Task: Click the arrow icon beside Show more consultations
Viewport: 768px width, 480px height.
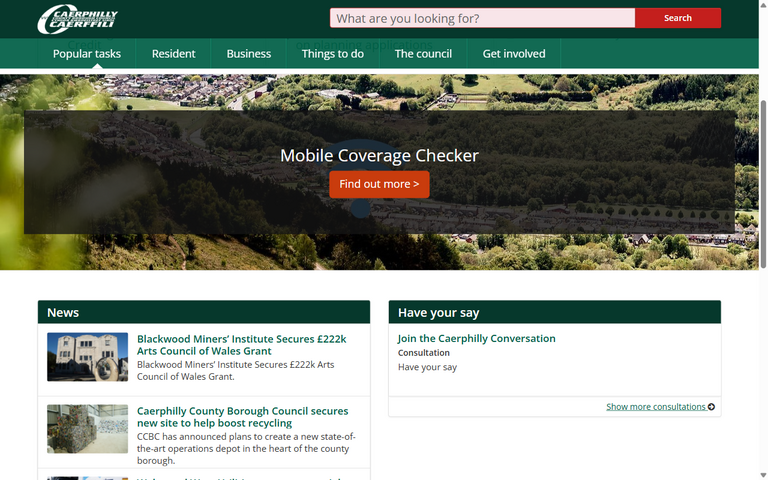Action: (x=712, y=407)
